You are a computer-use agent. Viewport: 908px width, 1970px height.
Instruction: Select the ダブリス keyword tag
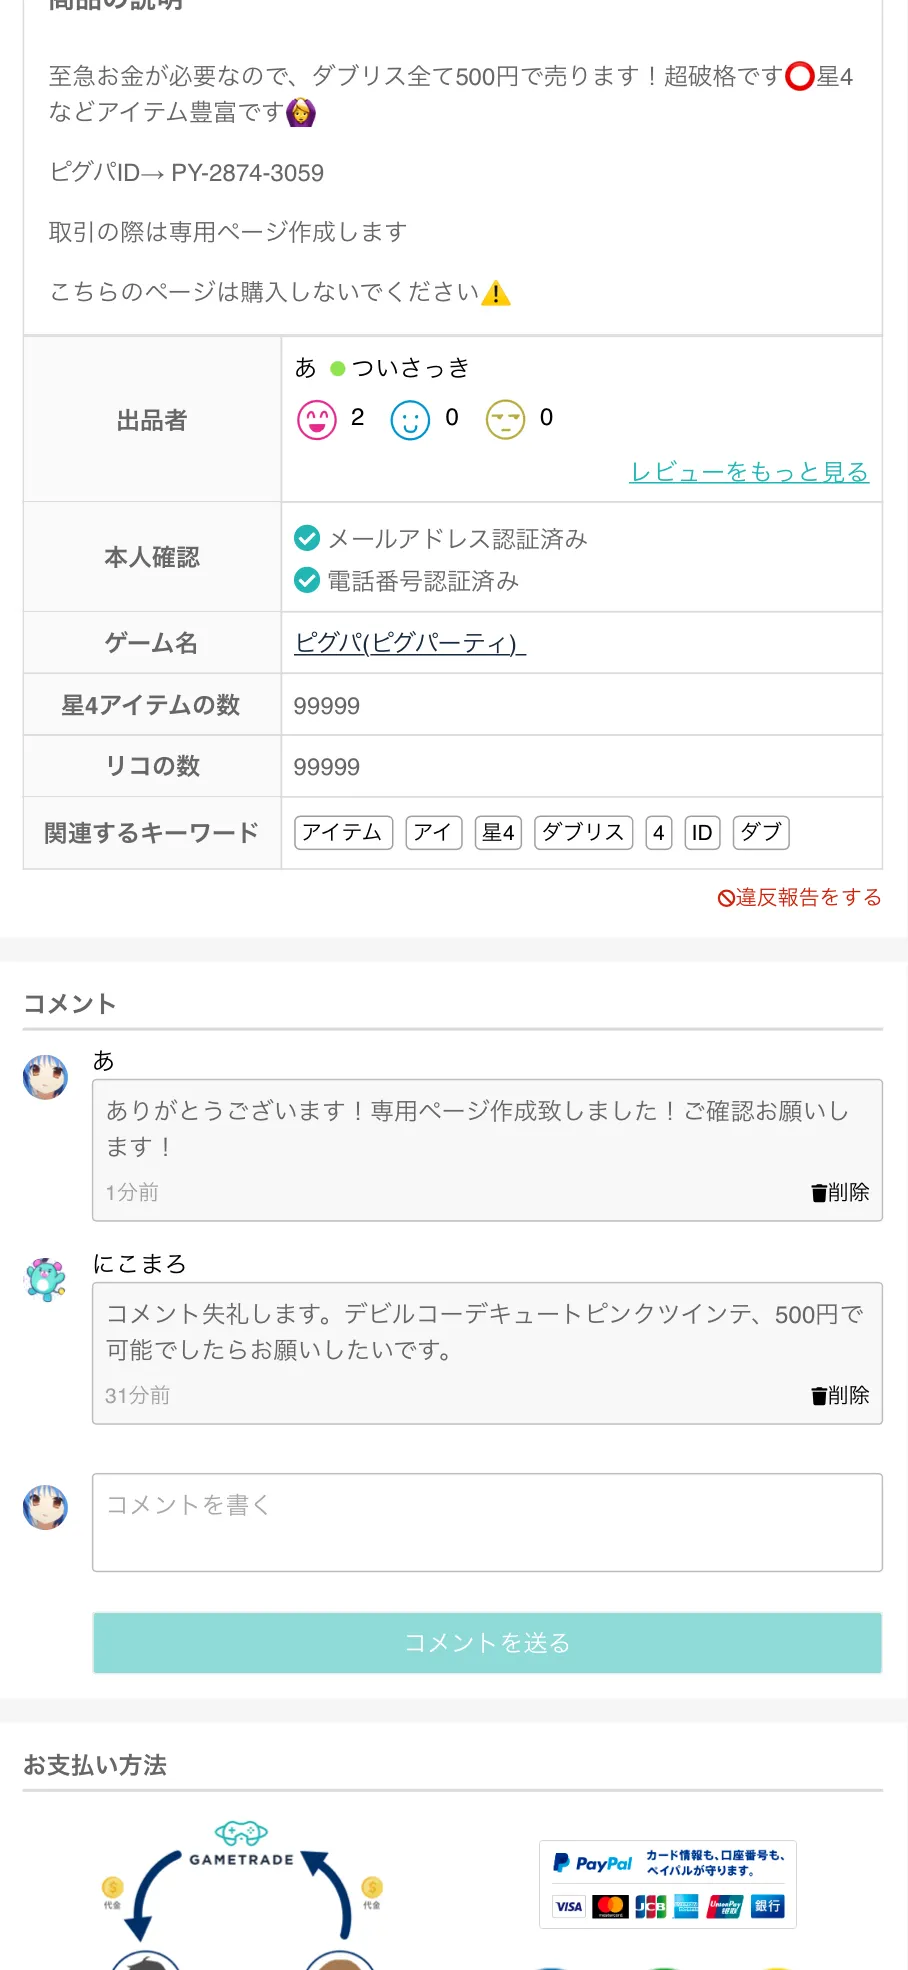[x=584, y=832]
